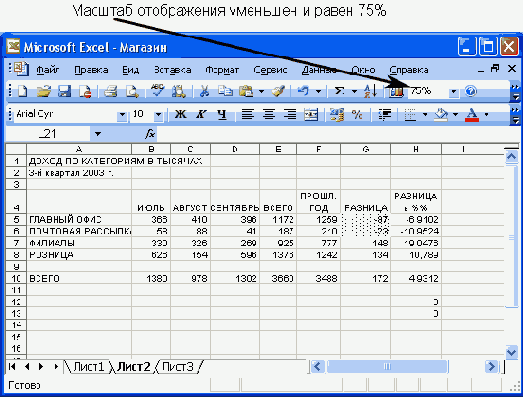Run the ABC spell check icon
Screen dimensions: 523x397
point(157,90)
